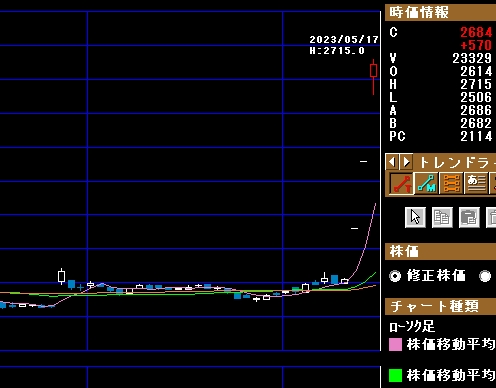The image size is (496, 388).
Task: Select the 修正株価 radio button
Action: pos(395,276)
